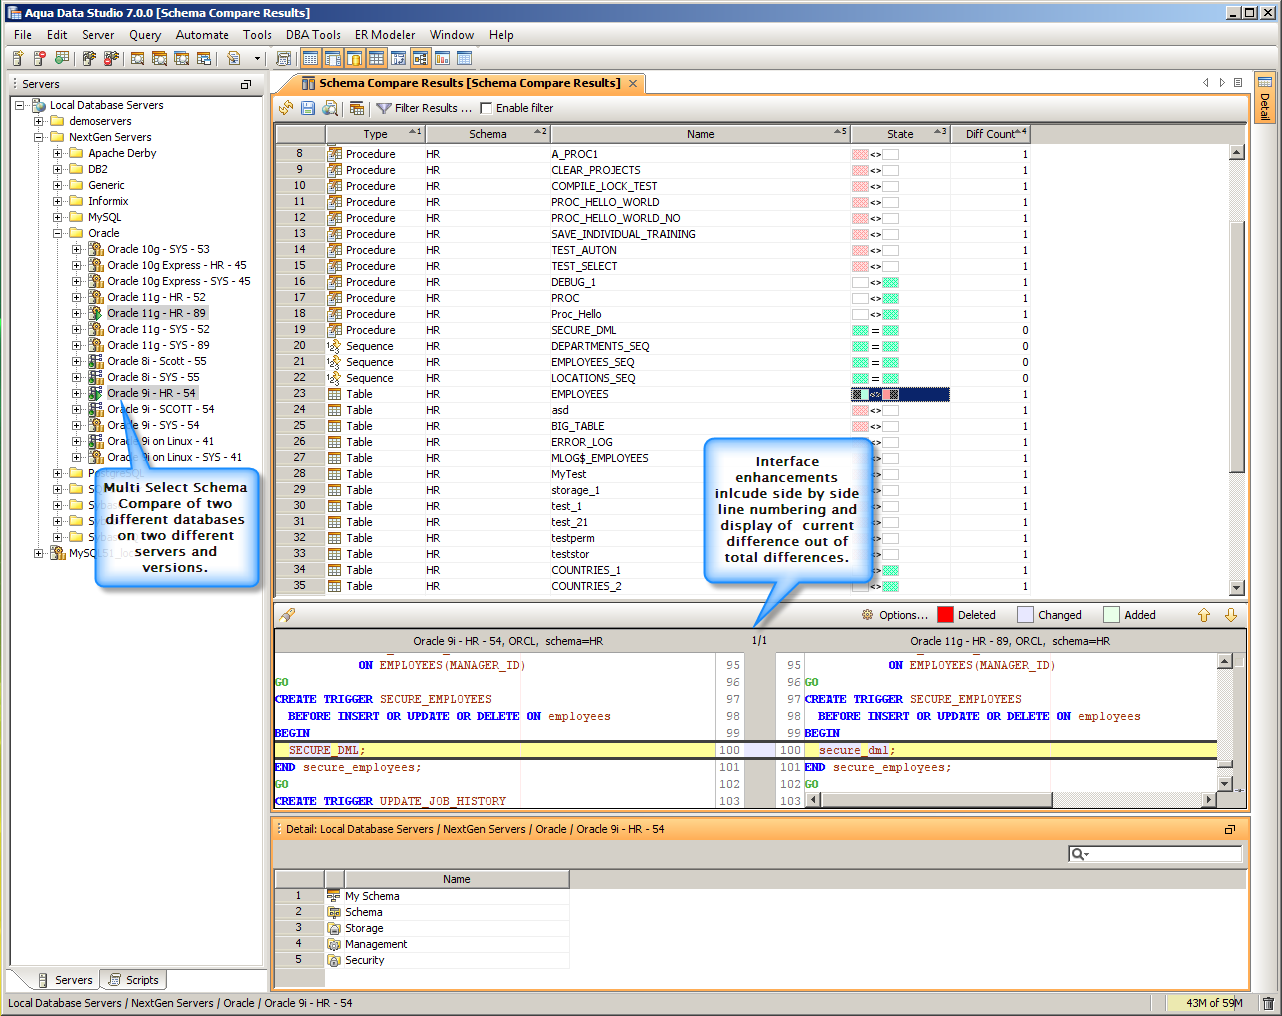Select the ERROR_LOG table row name
1282x1016 pixels.
coord(582,442)
